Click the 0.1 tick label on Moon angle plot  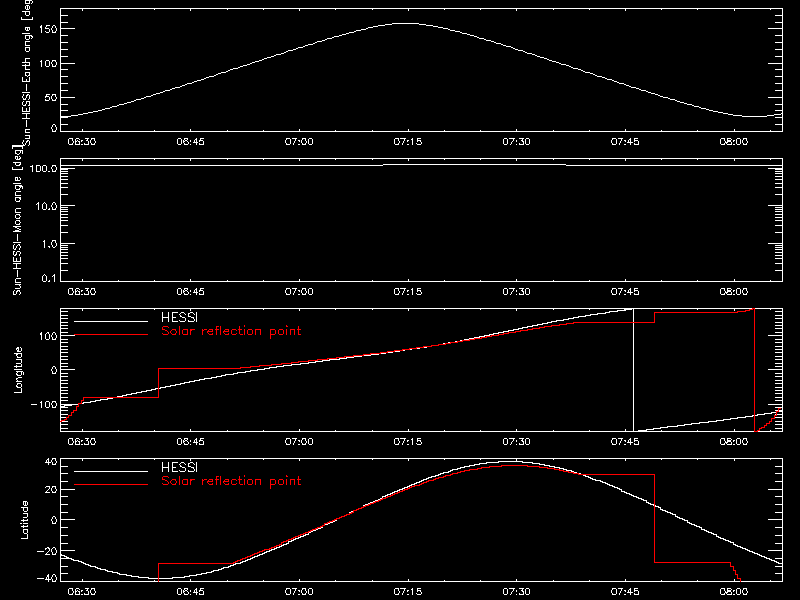pos(50,278)
